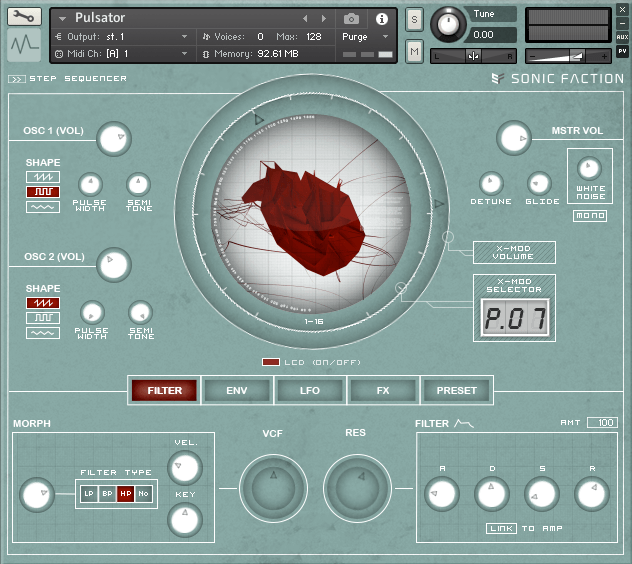Click the filter envelope R knob

coord(592,494)
